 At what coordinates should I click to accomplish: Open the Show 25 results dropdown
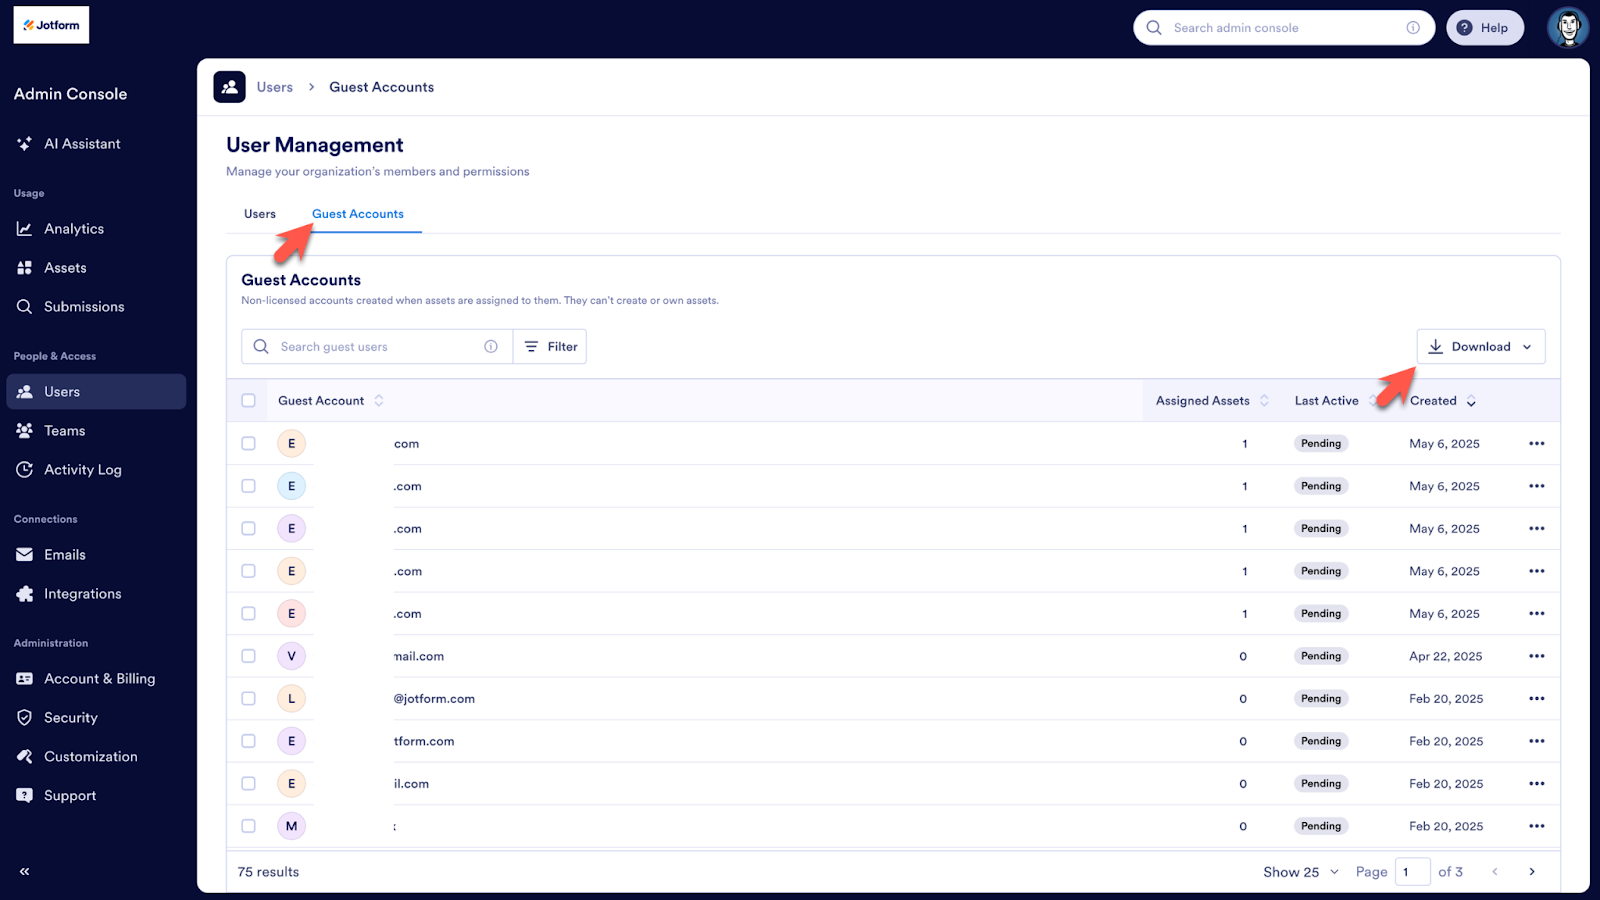(x=1299, y=871)
